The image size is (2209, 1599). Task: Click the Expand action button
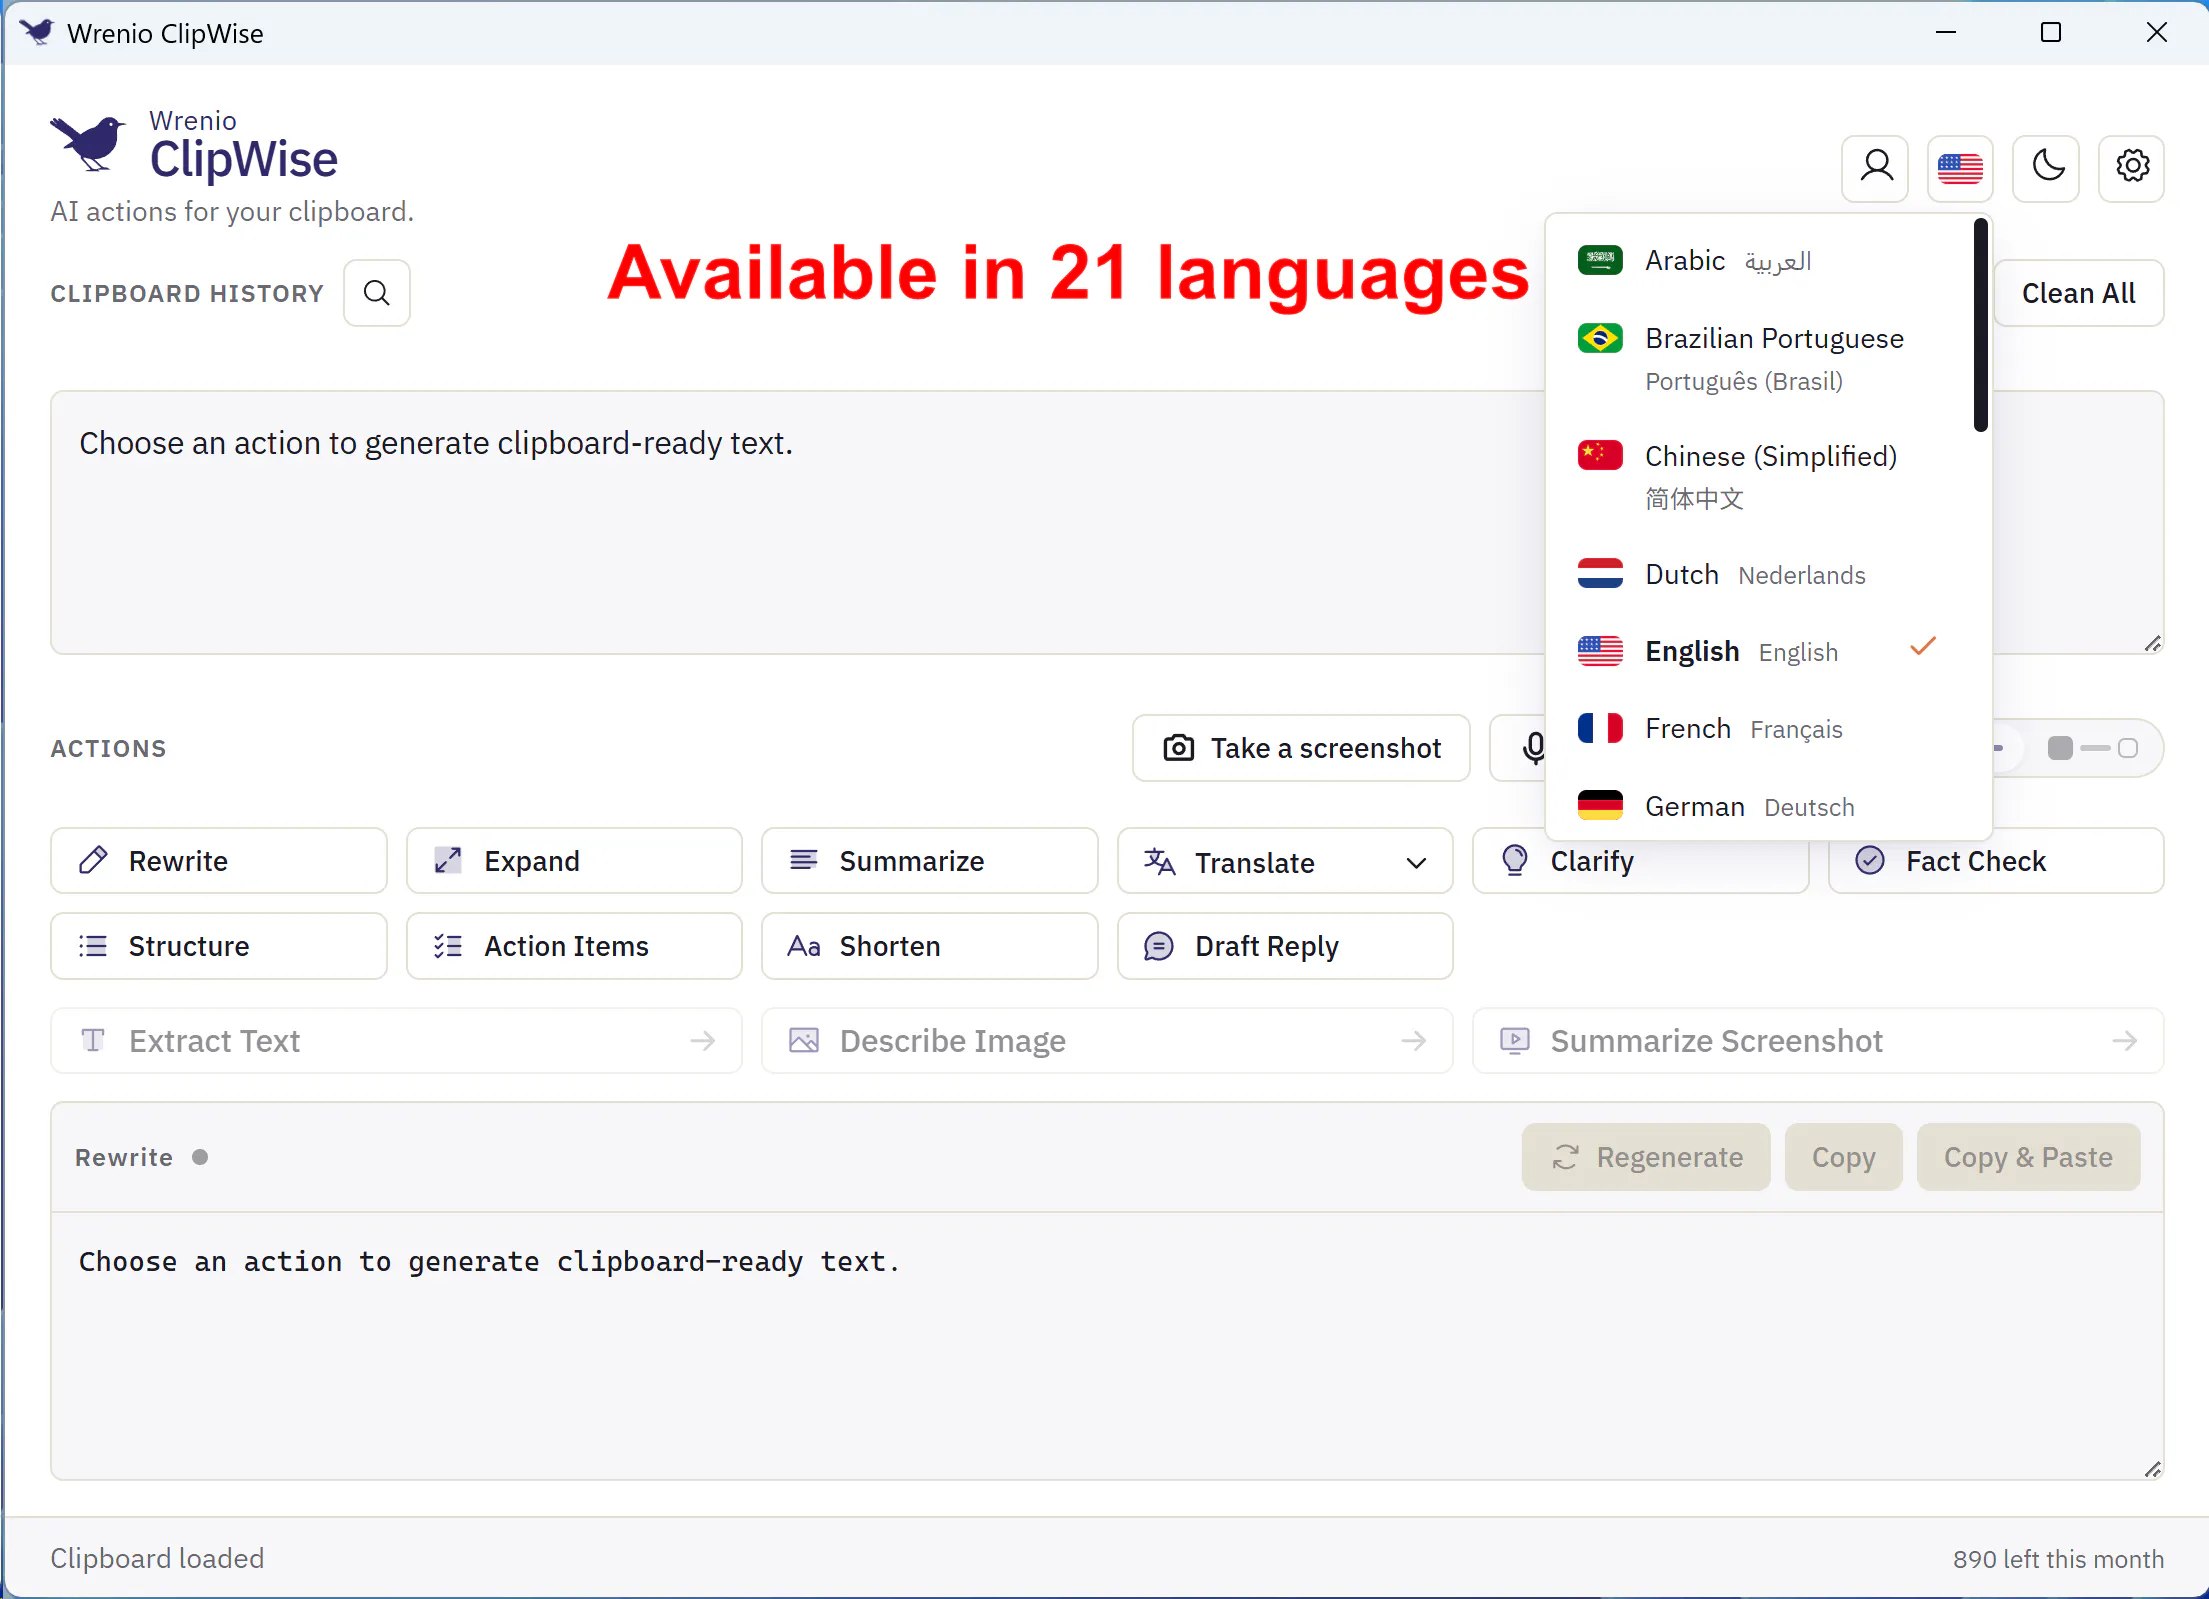click(574, 861)
